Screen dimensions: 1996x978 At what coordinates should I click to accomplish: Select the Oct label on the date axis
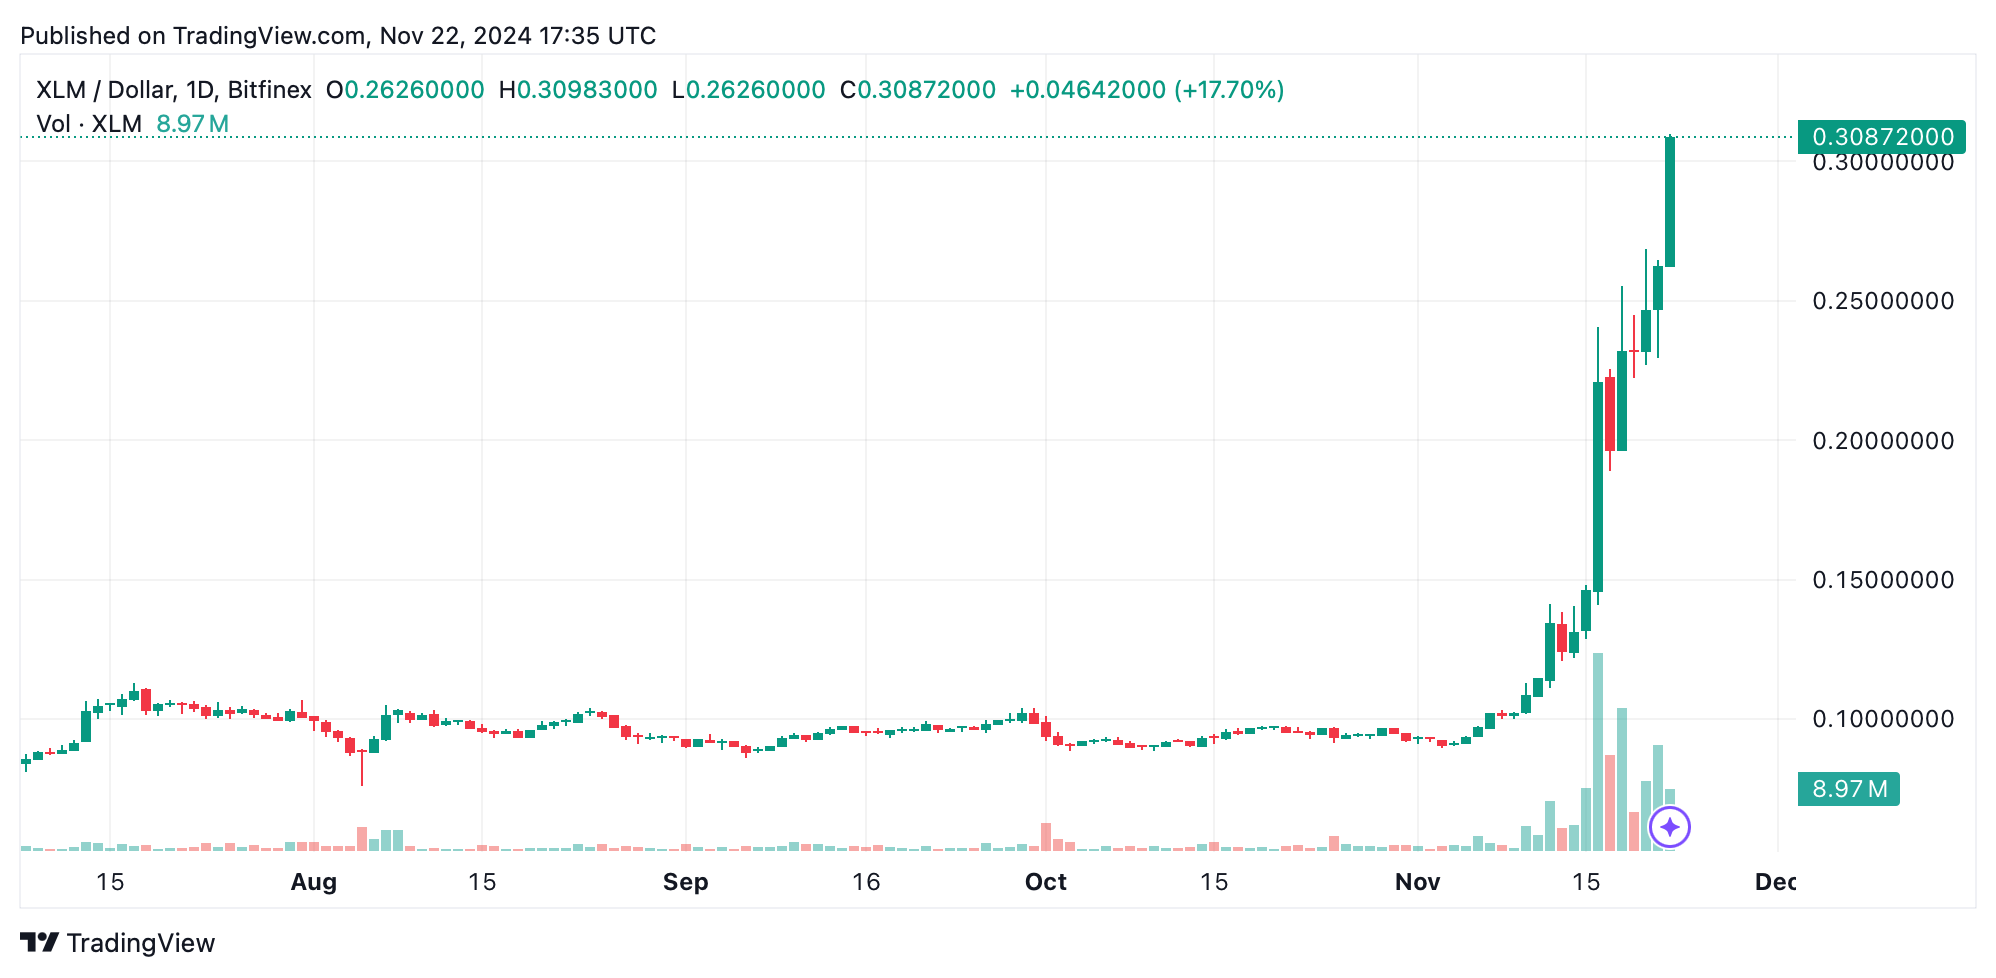(x=1046, y=883)
